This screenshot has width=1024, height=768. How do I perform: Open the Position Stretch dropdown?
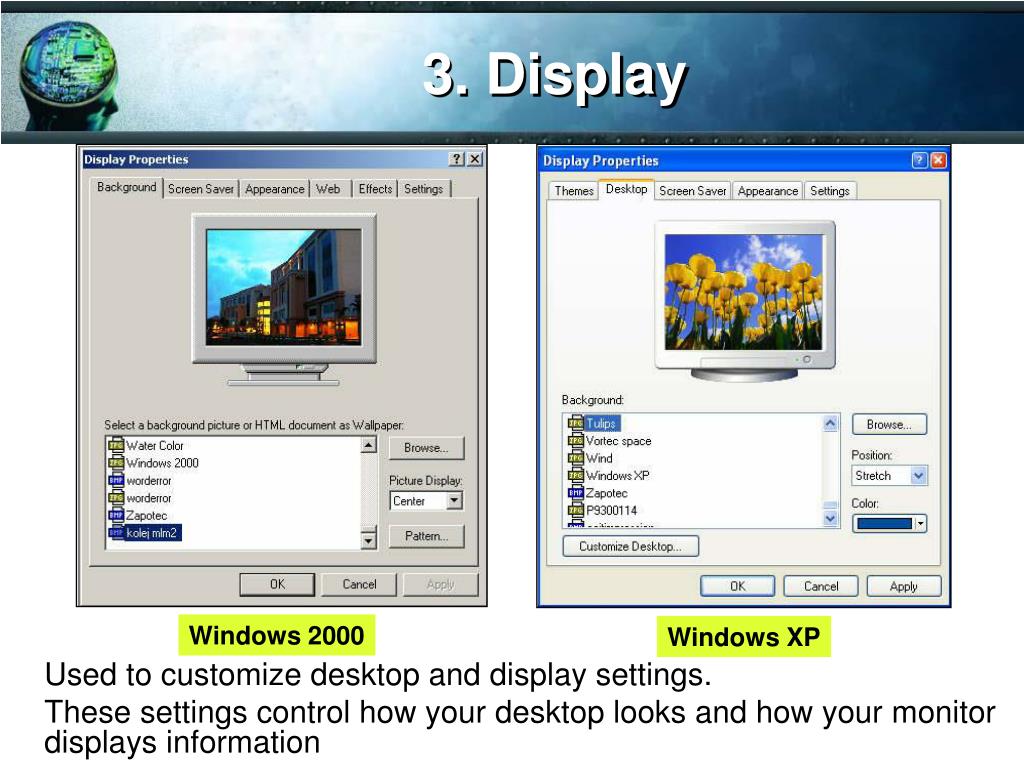point(918,475)
